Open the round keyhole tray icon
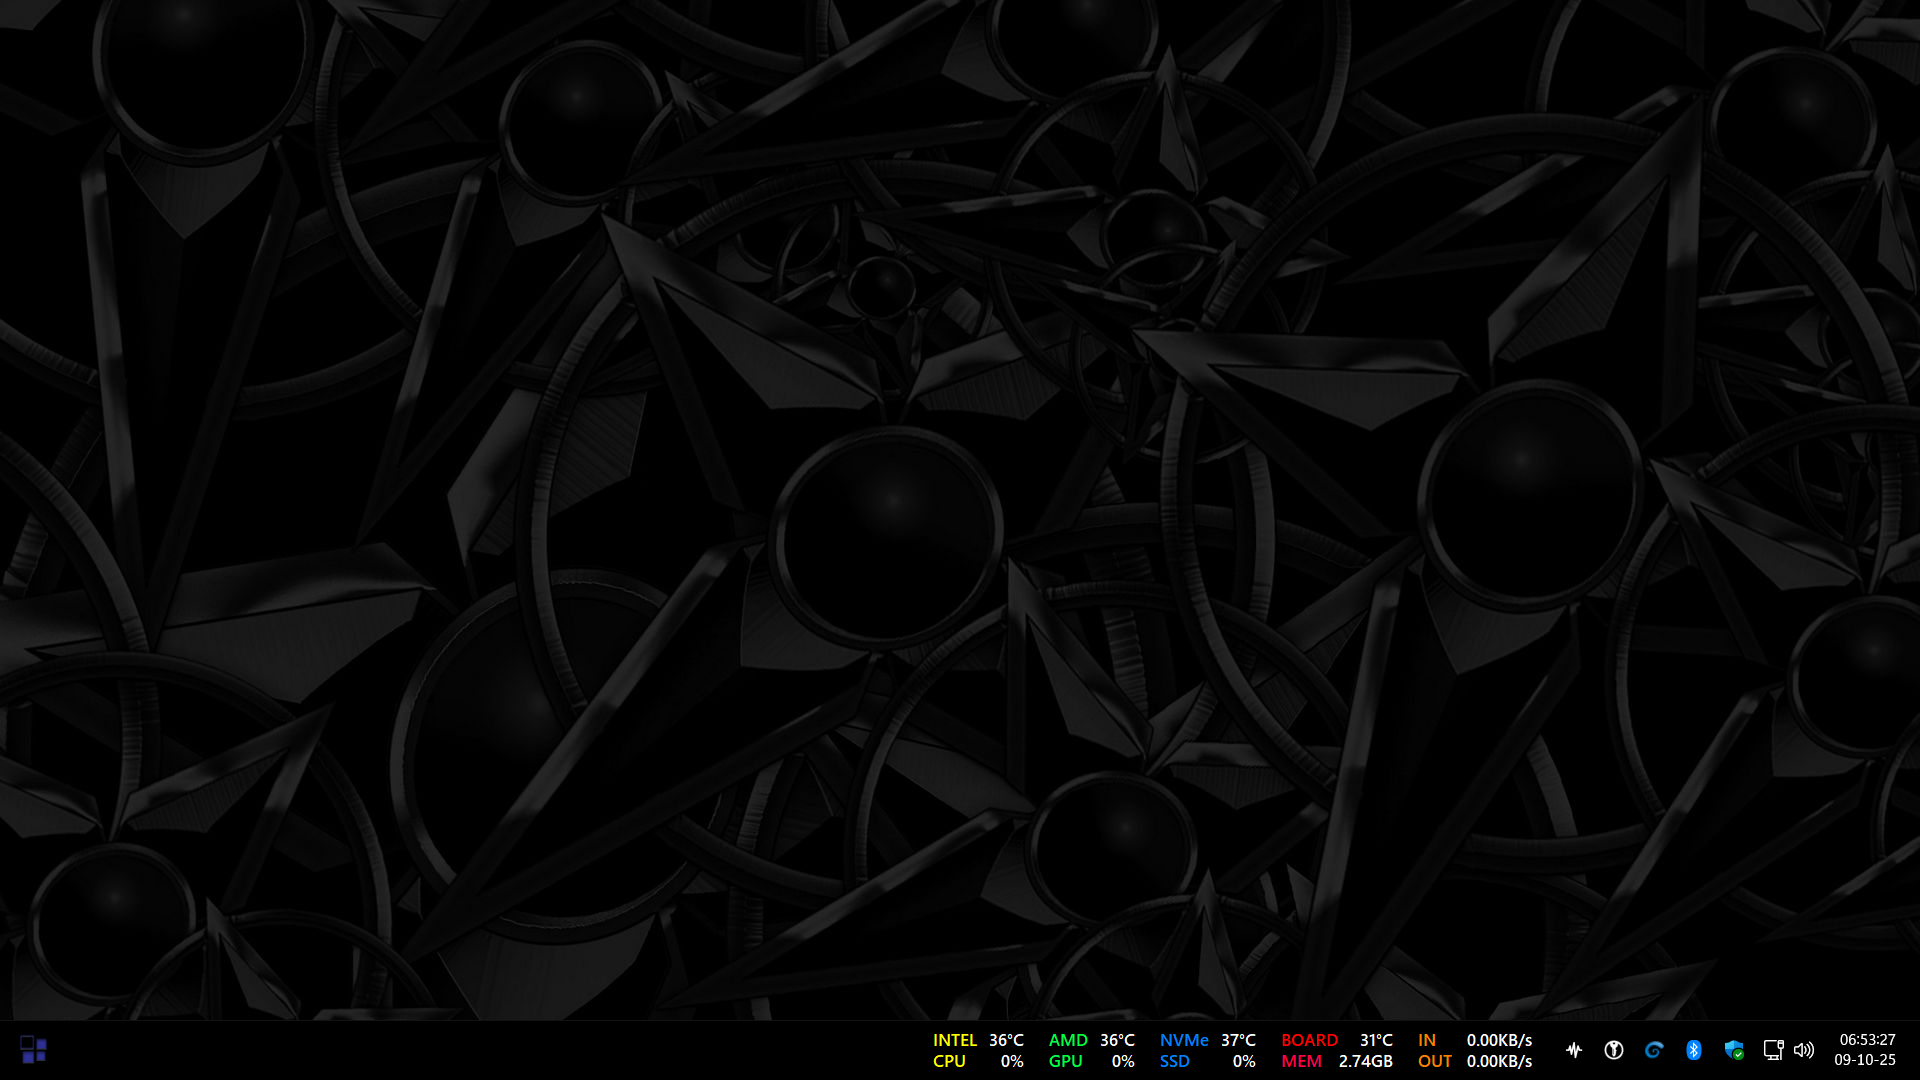Viewport: 1920px width, 1080px height. [1613, 1050]
